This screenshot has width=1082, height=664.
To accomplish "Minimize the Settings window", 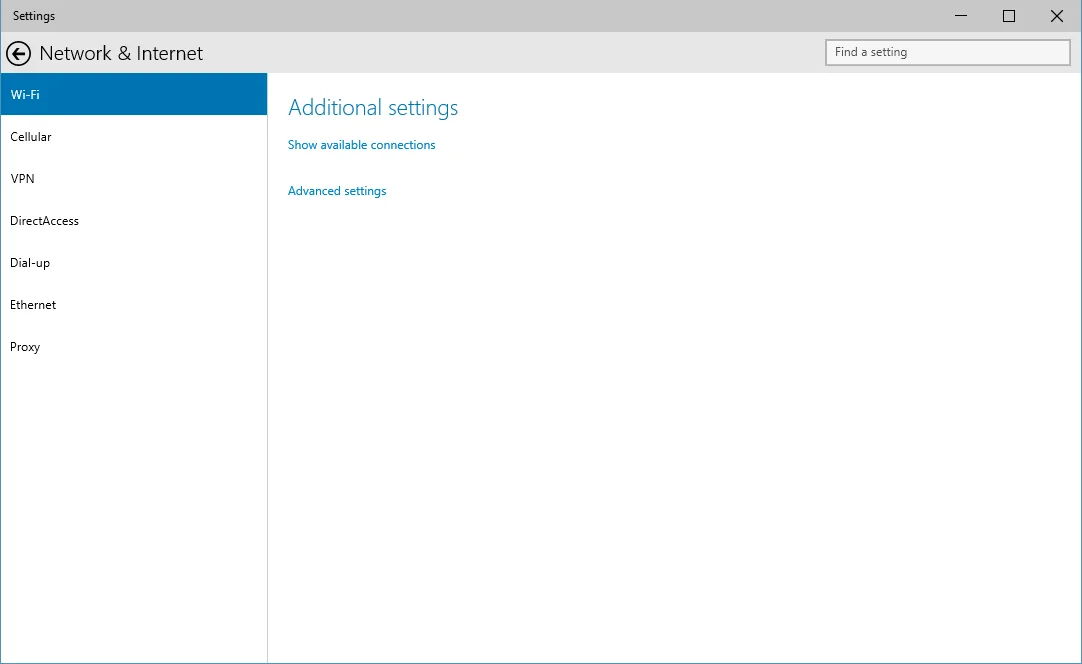I will click(961, 16).
